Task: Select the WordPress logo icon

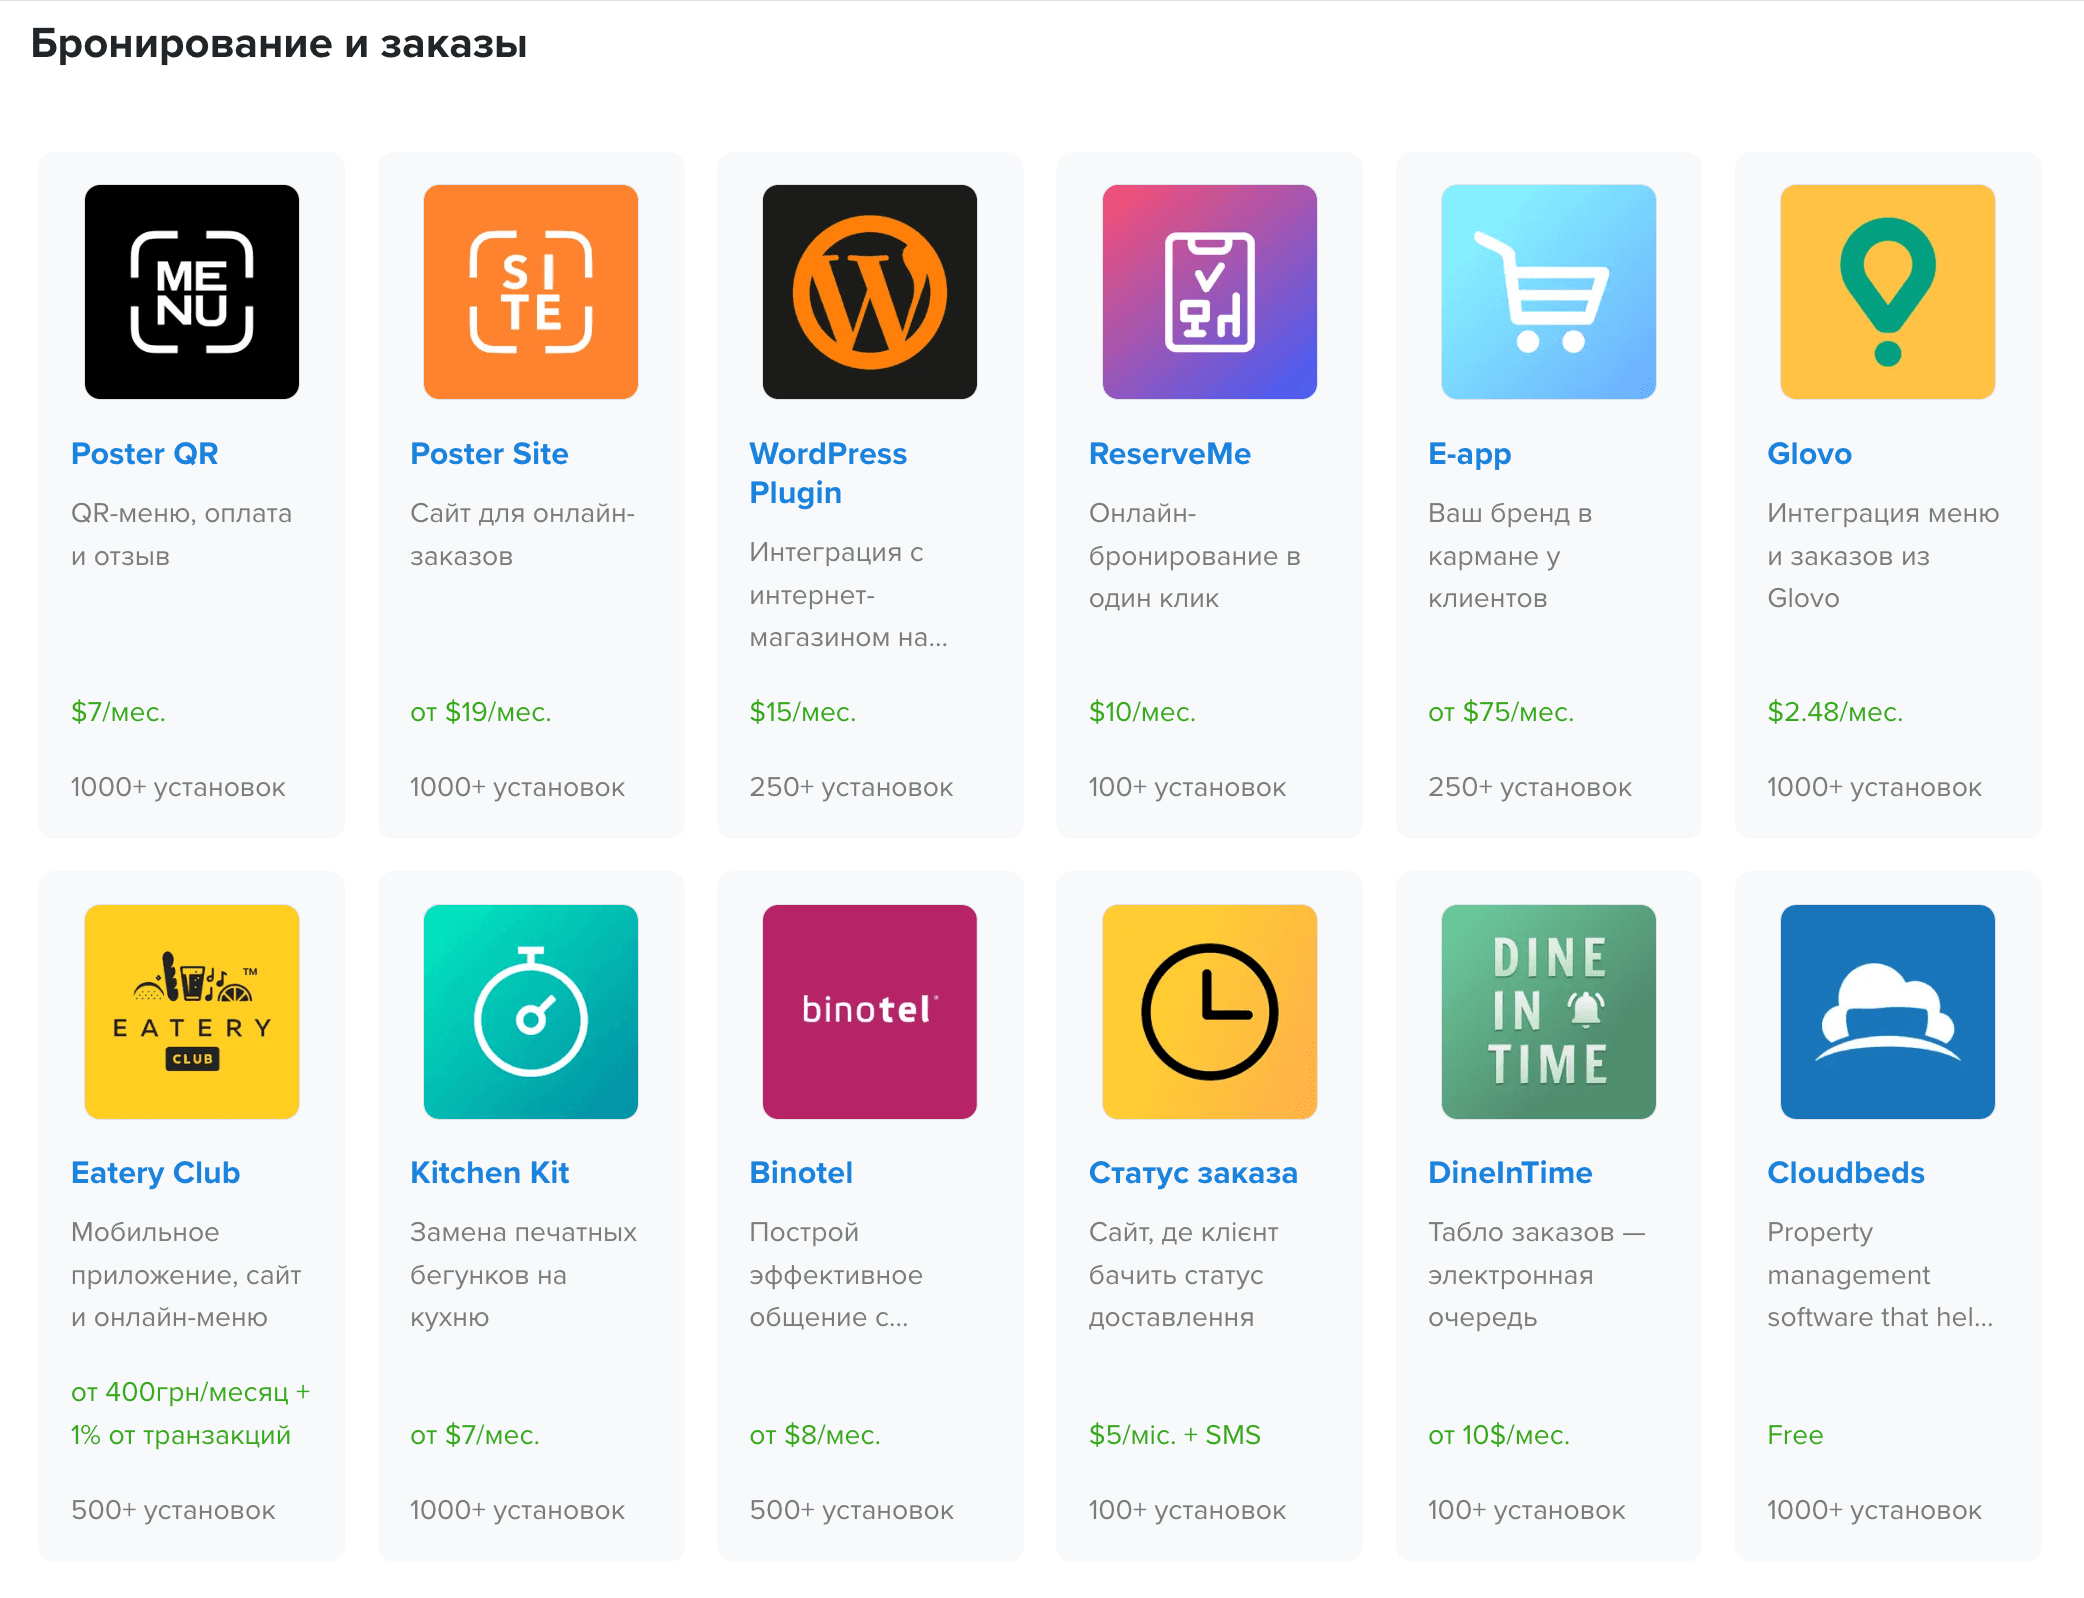Action: click(870, 292)
